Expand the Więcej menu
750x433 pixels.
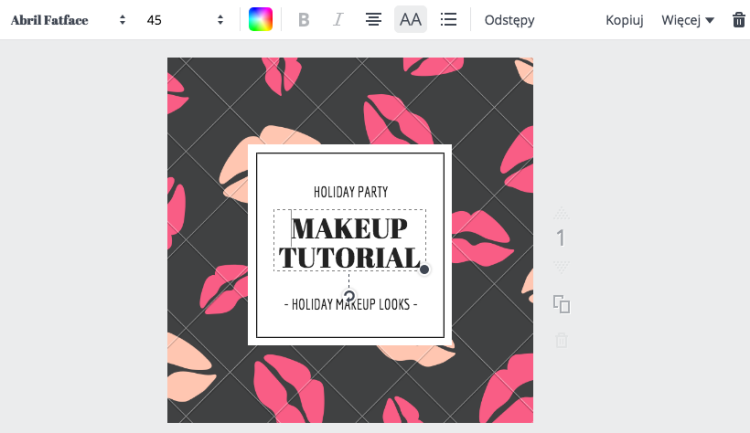pyautogui.click(x=687, y=20)
